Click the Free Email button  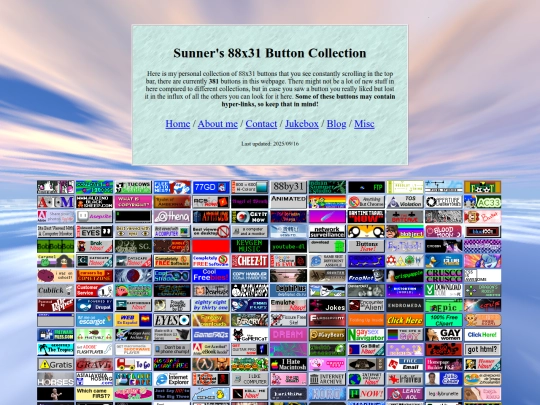click(x=405, y=364)
